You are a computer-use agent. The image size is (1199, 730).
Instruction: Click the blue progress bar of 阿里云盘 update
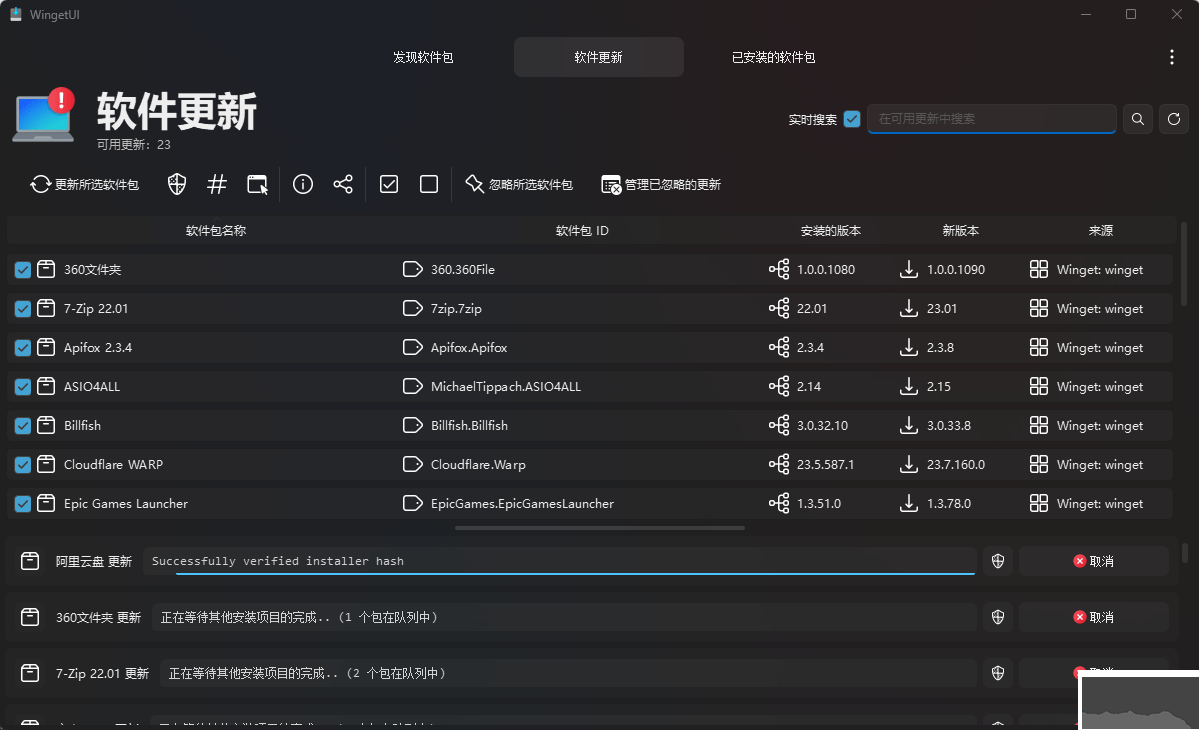point(560,574)
